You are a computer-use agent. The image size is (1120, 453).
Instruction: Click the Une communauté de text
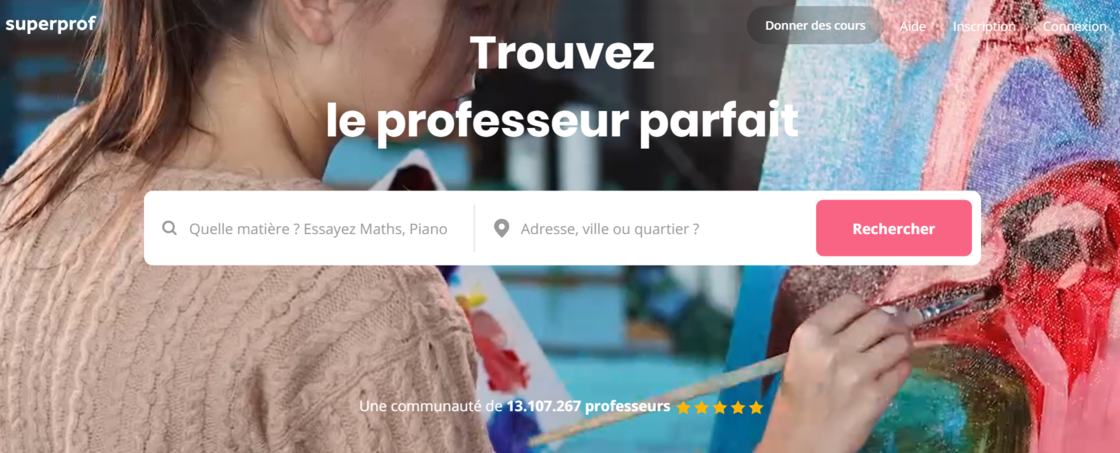click(431, 407)
